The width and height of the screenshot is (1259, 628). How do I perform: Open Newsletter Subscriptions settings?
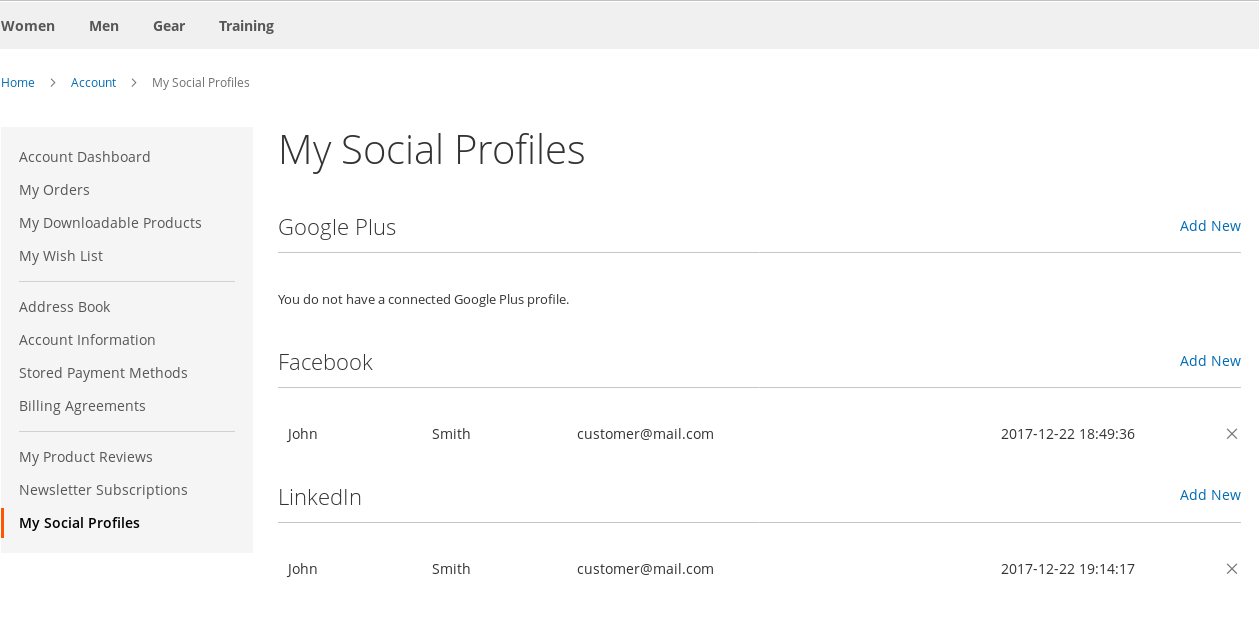[103, 490]
